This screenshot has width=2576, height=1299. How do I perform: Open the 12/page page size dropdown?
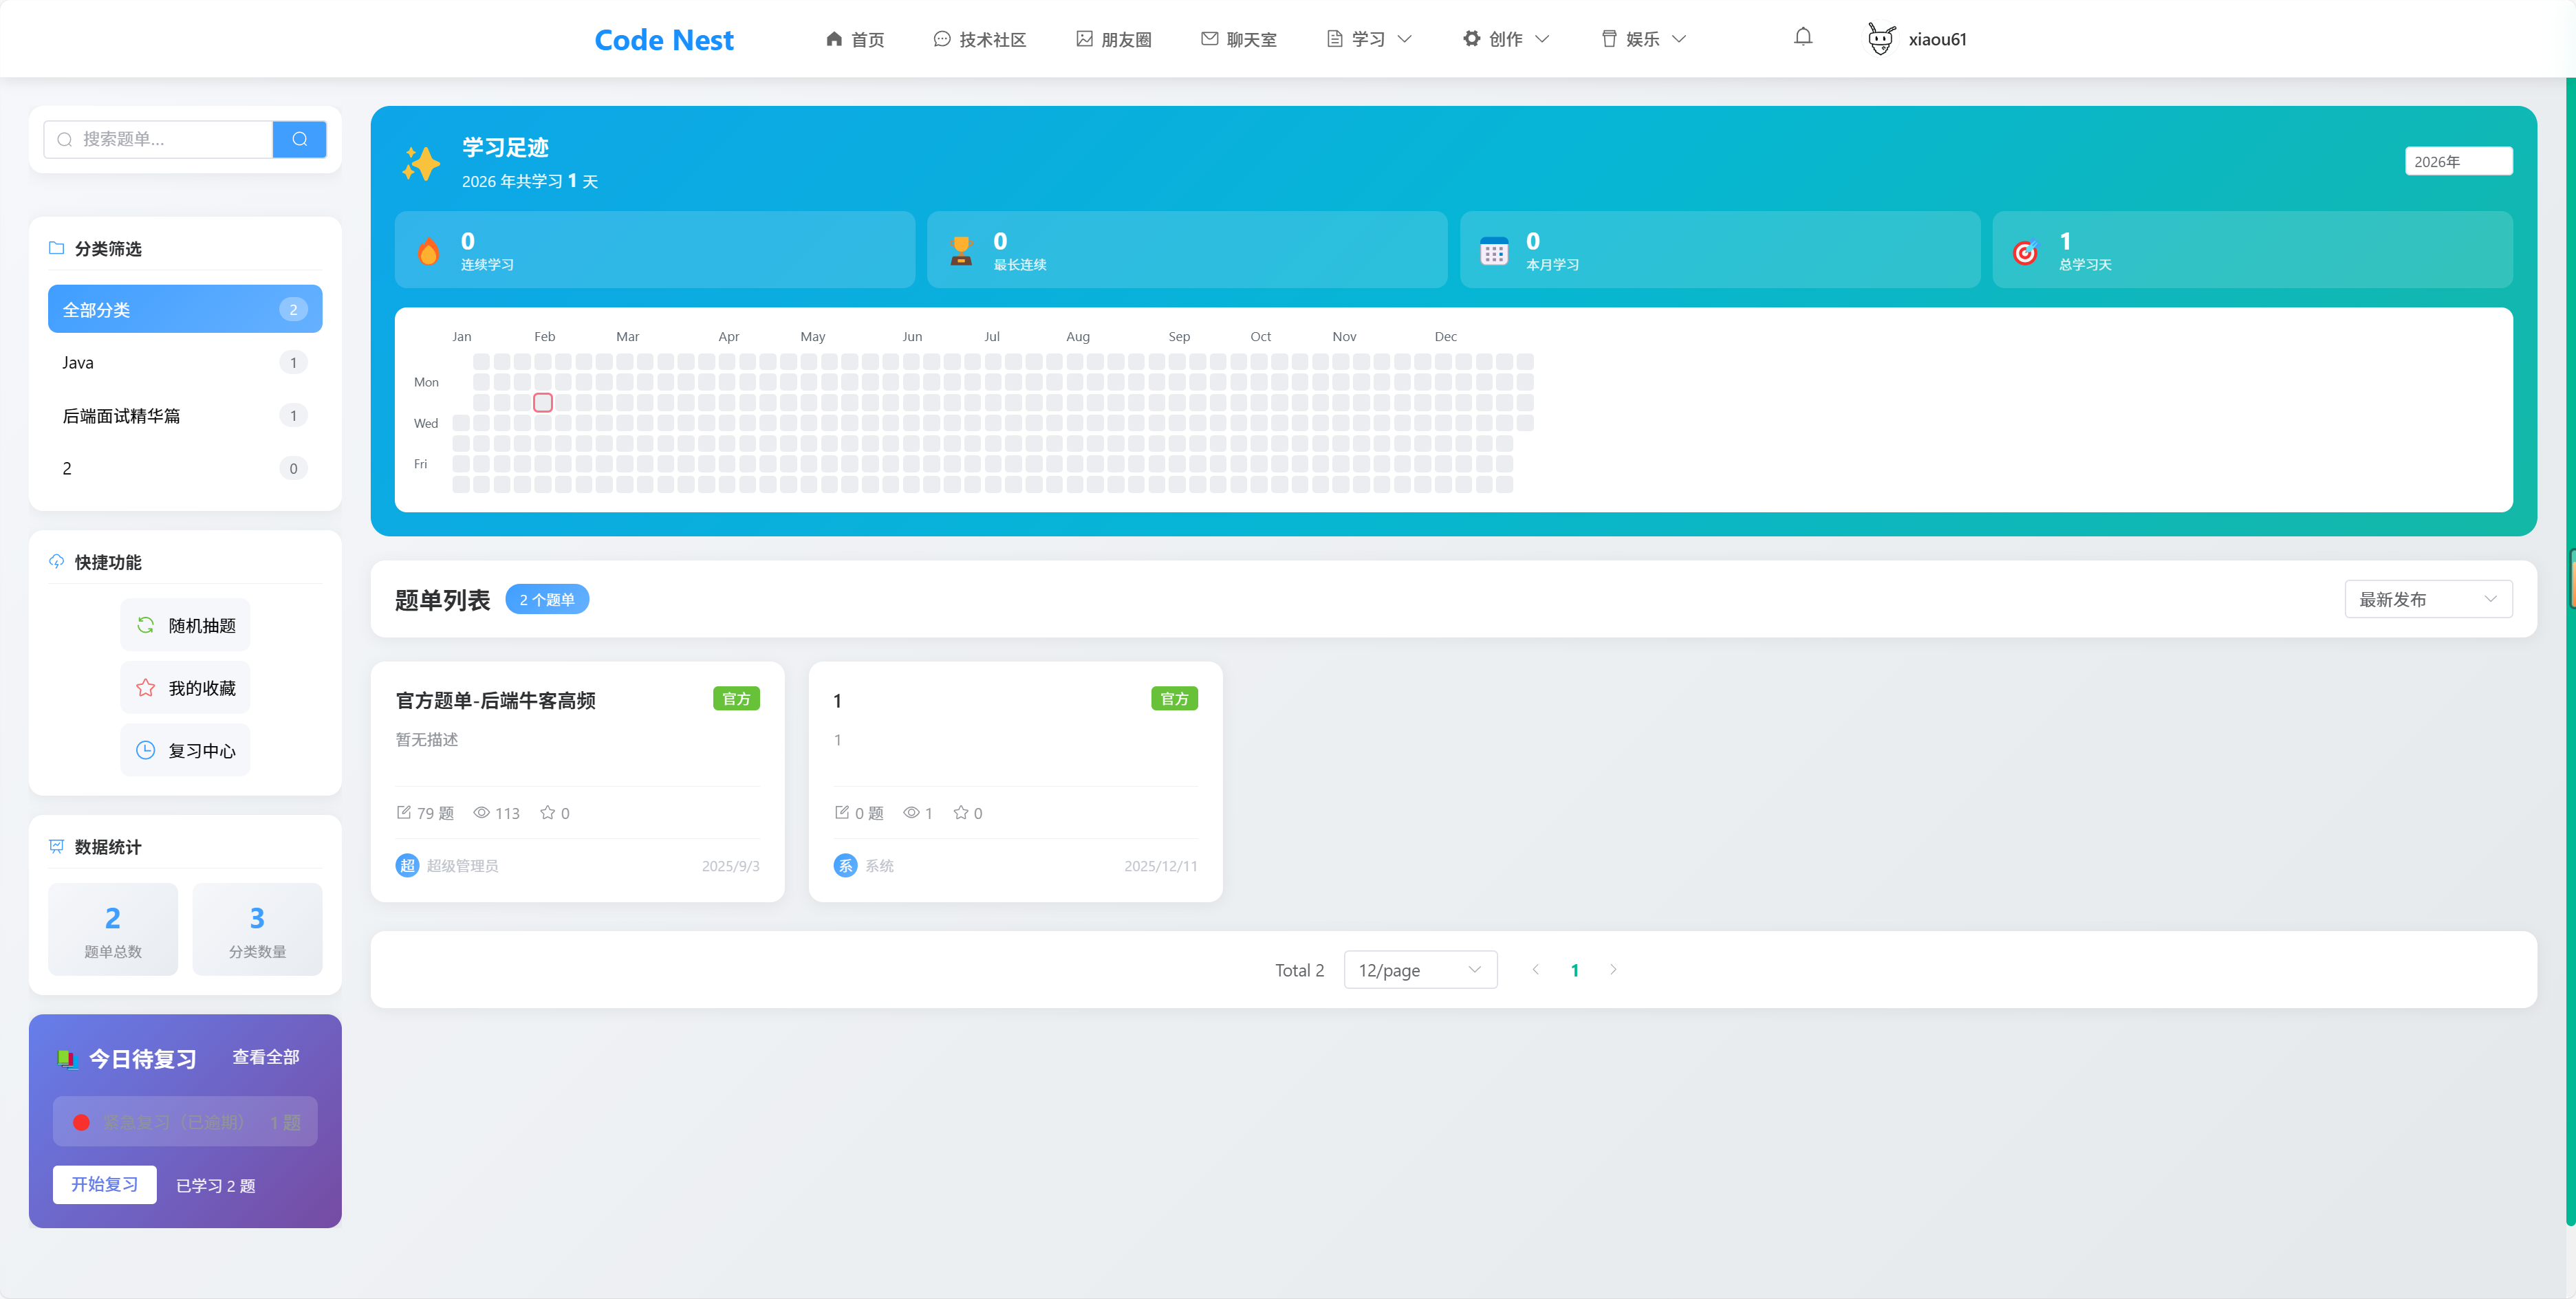coord(1419,970)
